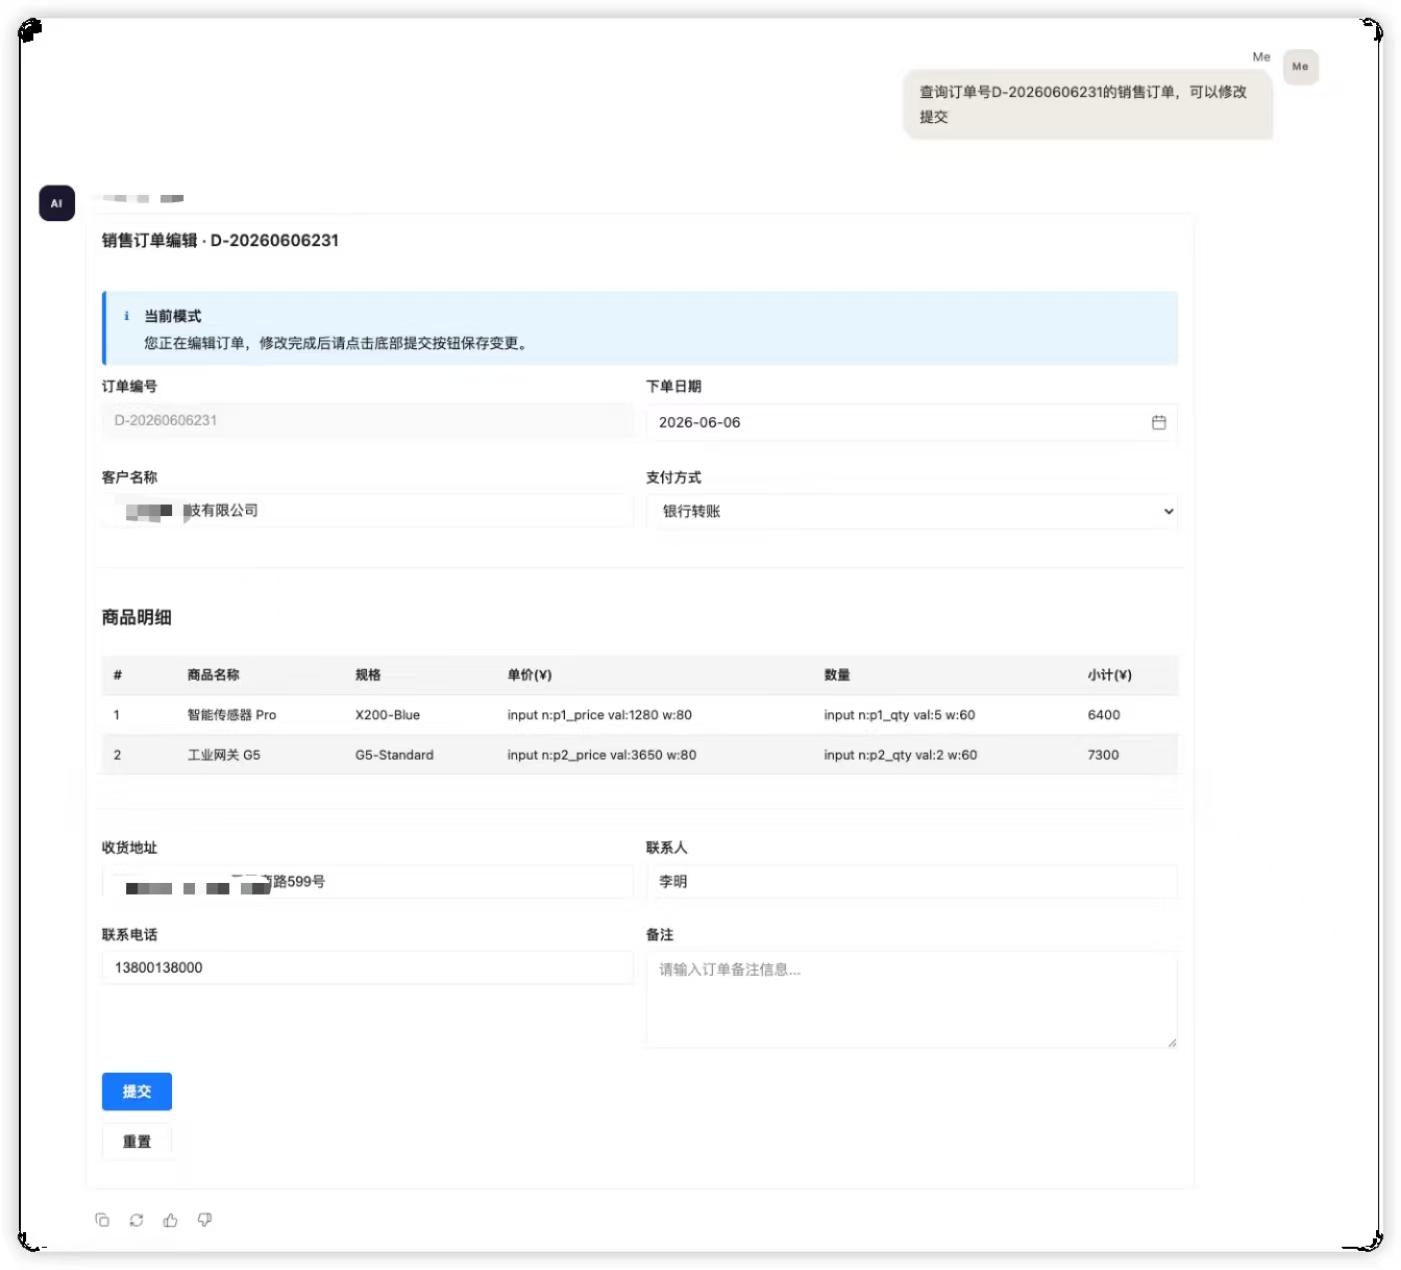The width and height of the screenshot is (1401, 1270).
Task: Click the 数量 column header
Action: (x=837, y=675)
